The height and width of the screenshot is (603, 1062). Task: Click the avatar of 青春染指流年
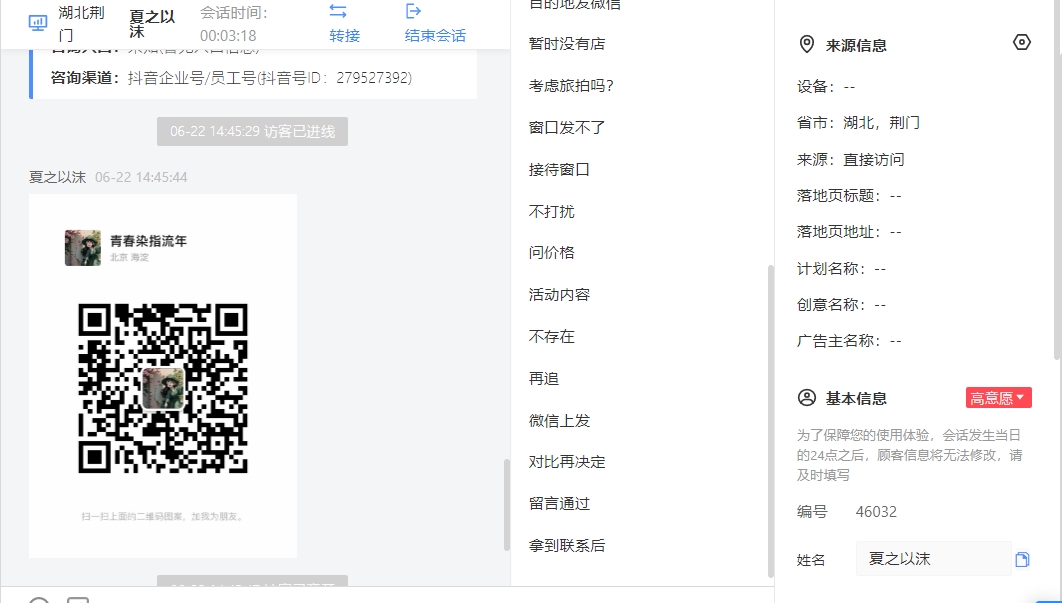[83, 248]
